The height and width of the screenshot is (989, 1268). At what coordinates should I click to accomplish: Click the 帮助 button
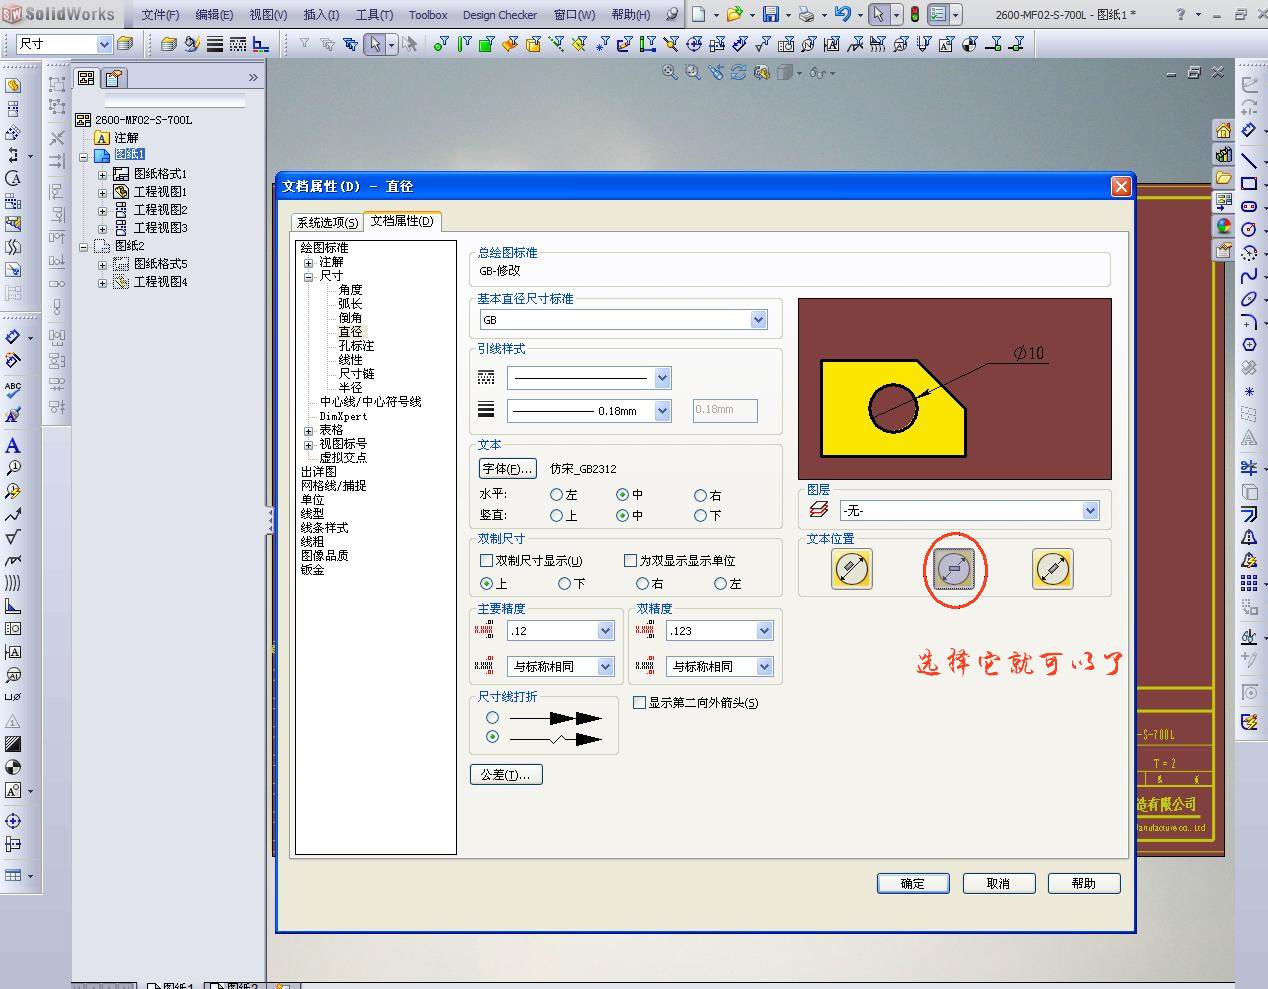(1084, 884)
